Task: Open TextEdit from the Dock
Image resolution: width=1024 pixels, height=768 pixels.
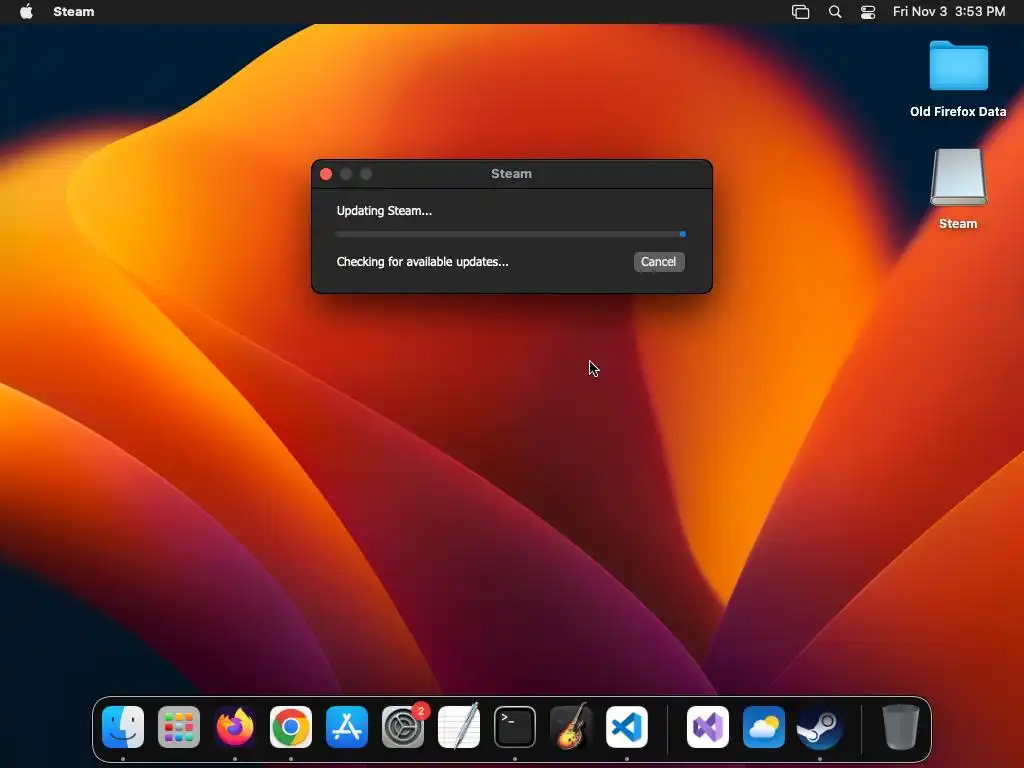Action: pos(458,727)
